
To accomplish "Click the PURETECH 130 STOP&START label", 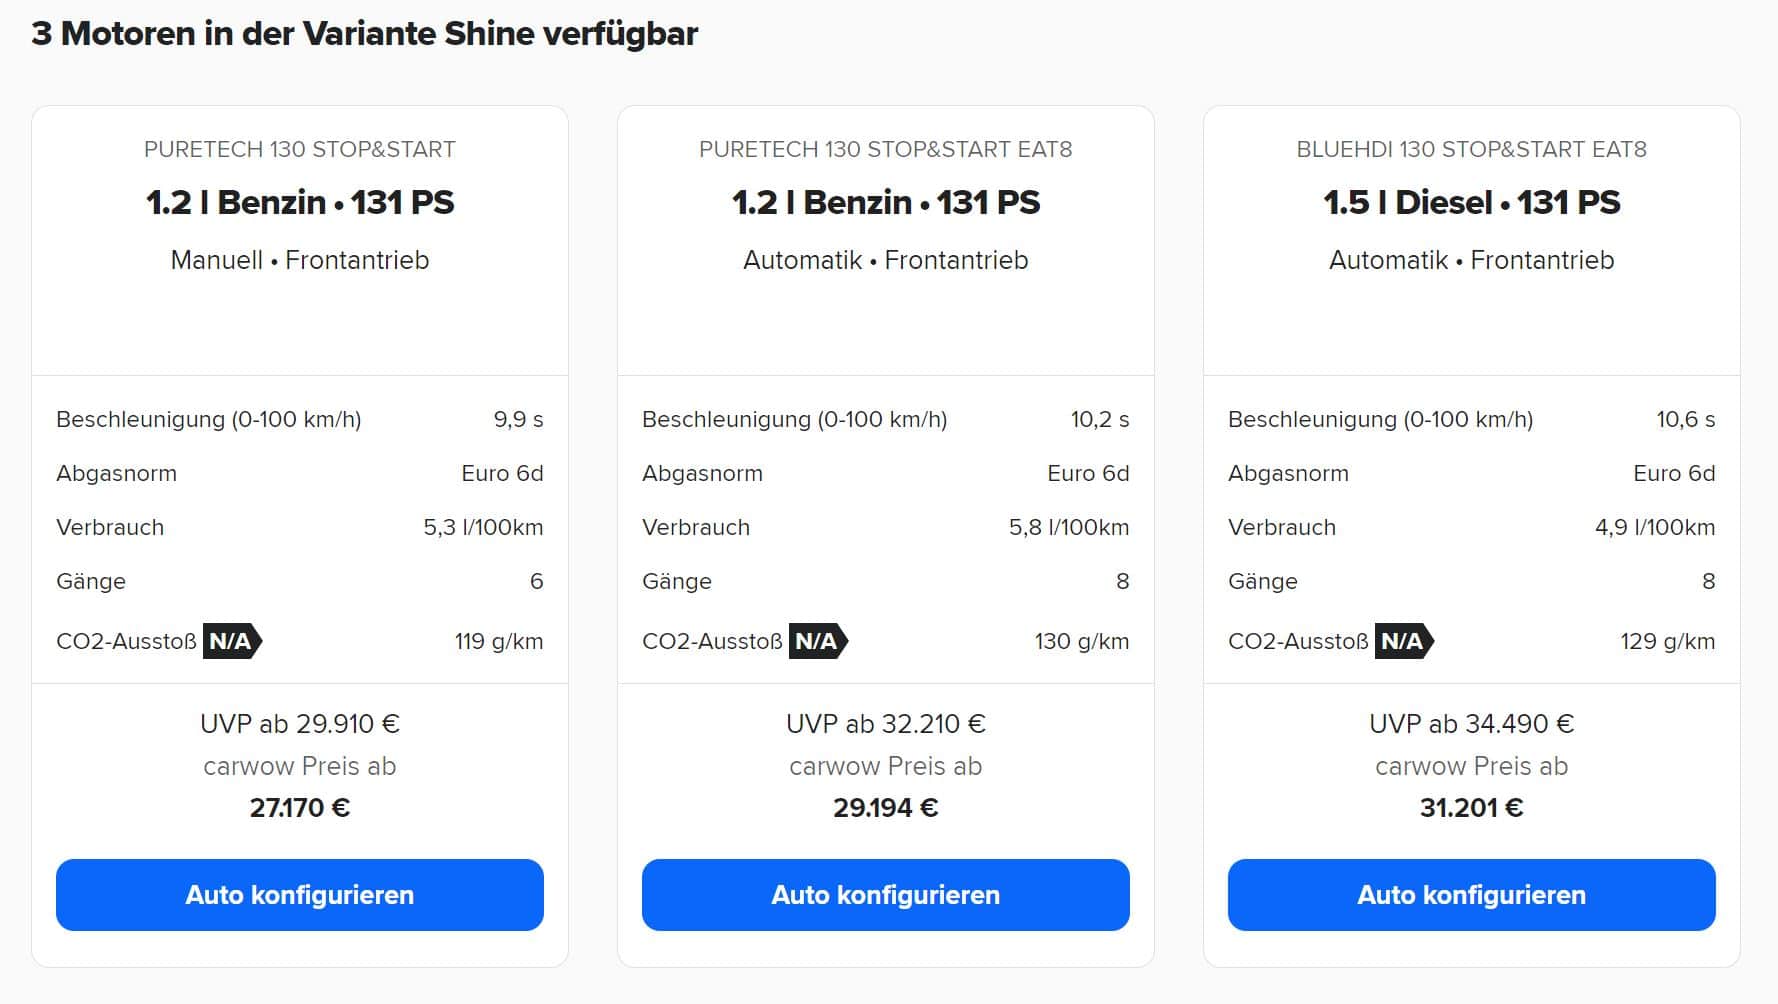I will 300,150.
